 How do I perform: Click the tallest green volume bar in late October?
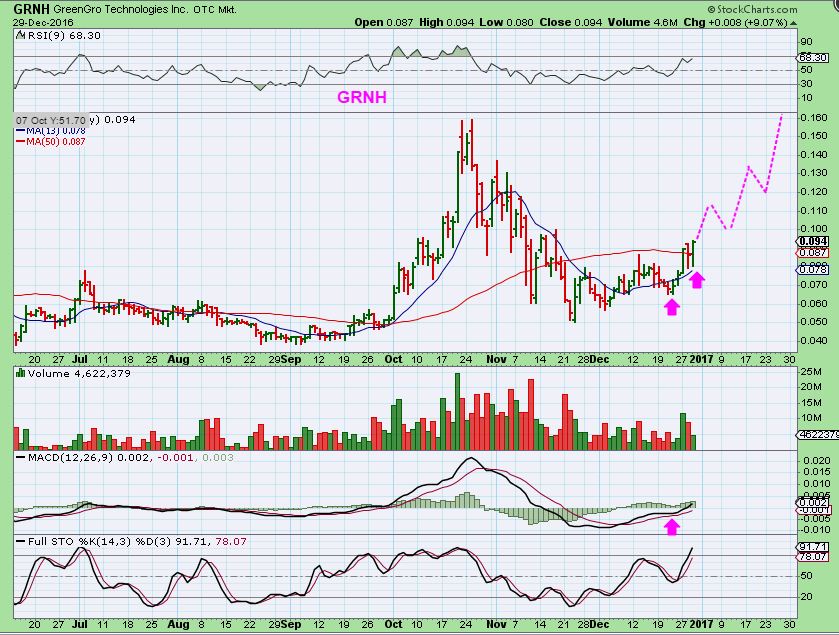[457, 411]
